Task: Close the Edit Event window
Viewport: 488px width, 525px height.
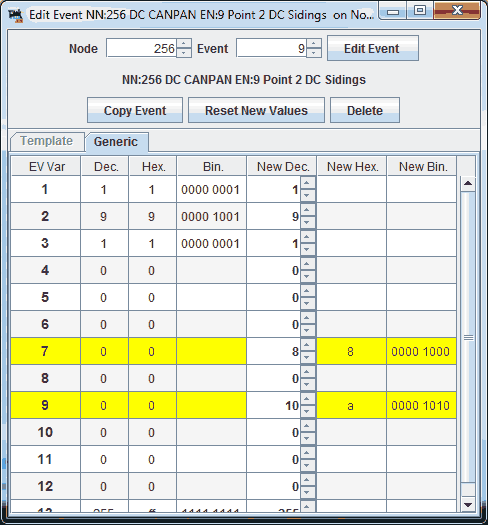Action: point(457,11)
